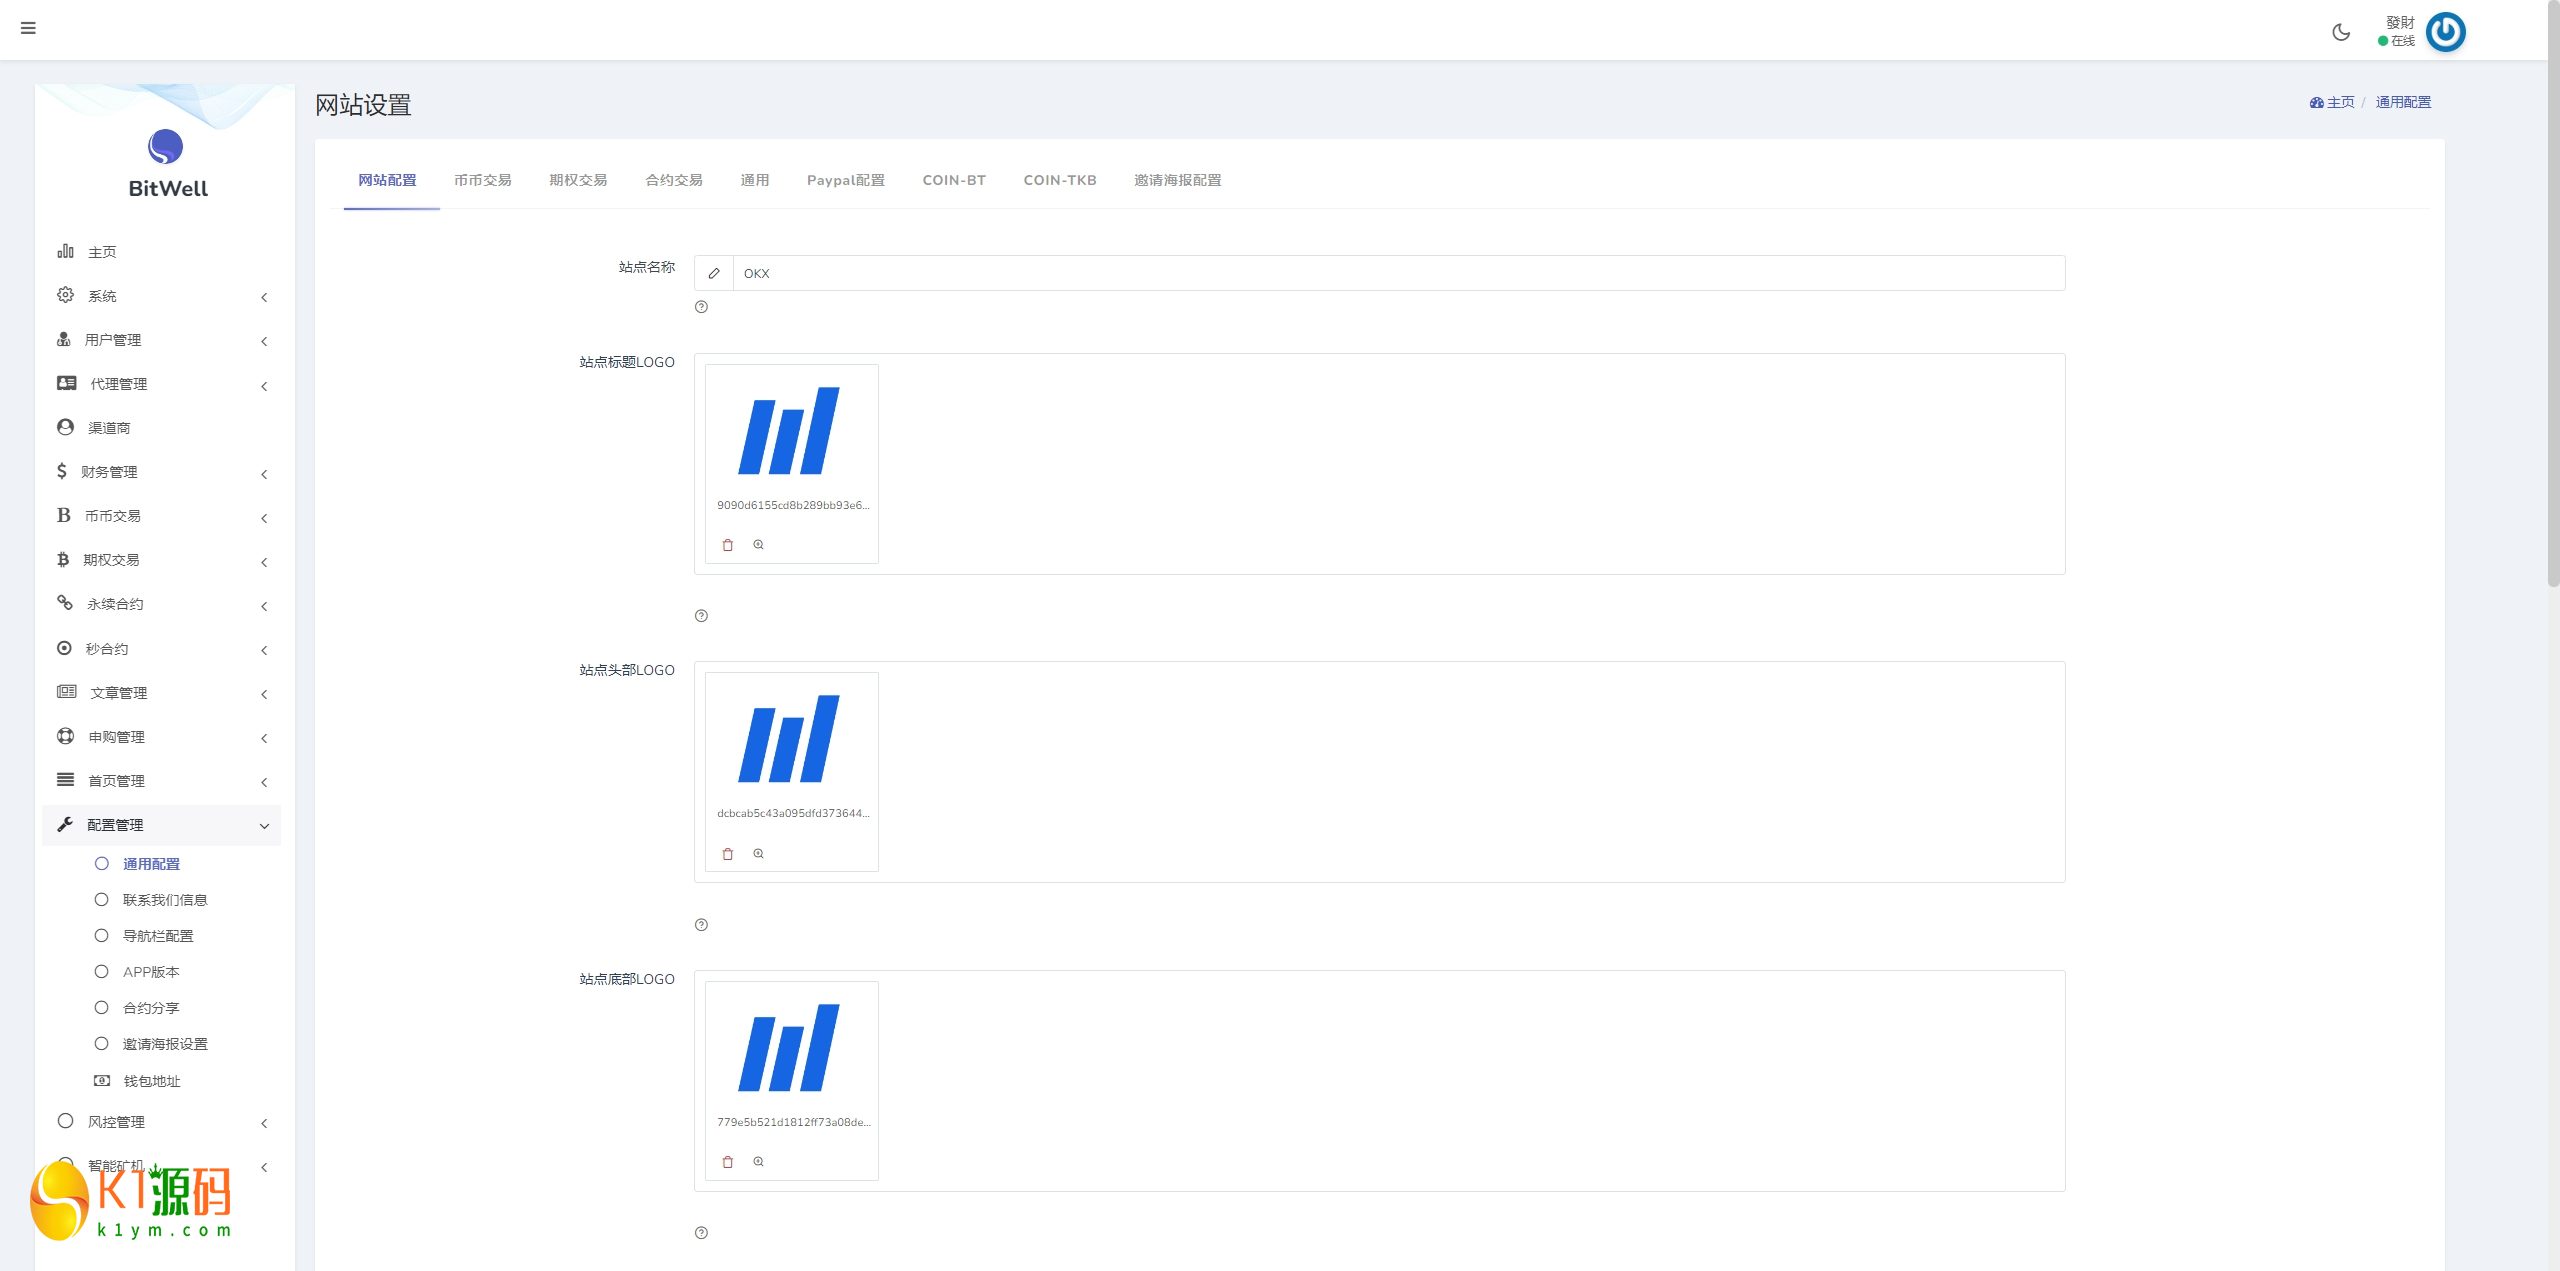
Task: Switch to the 邀请海报配置 tab
Action: 1178,180
